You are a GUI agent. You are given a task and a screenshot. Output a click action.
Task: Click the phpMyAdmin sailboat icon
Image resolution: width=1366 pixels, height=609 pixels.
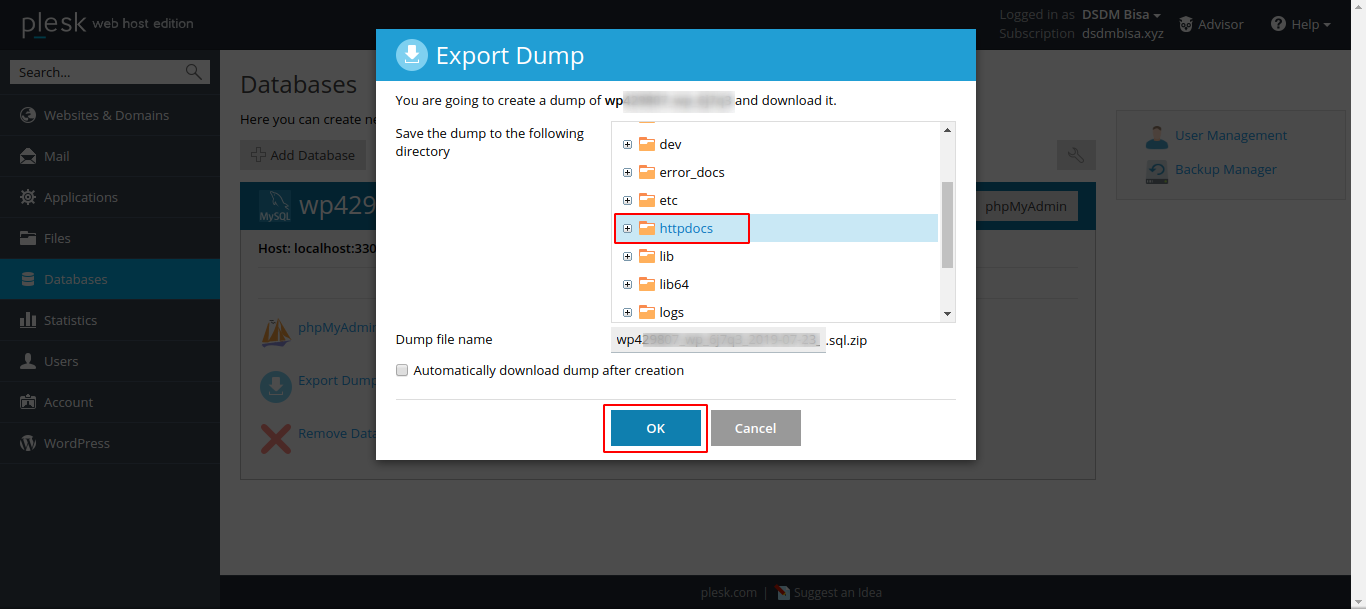276,332
